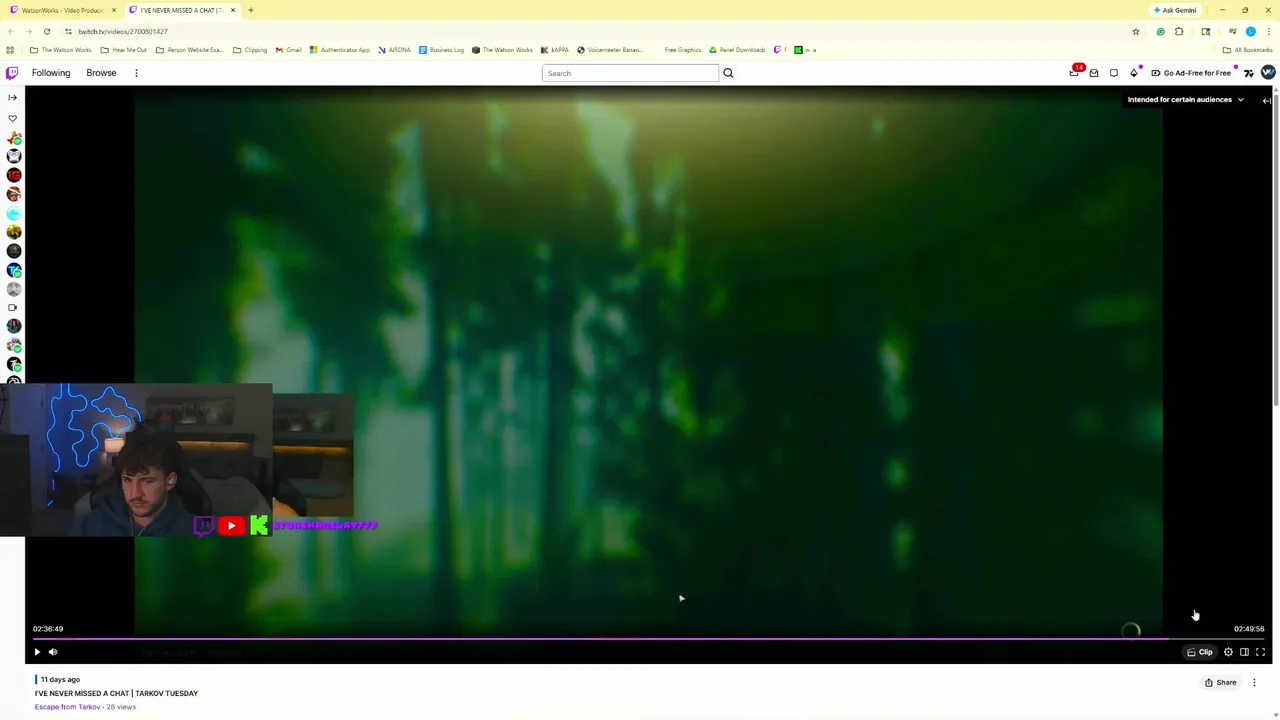1280x720 pixels.
Task: Switch to the WatsonWorks browser tab
Action: (x=62, y=10)
